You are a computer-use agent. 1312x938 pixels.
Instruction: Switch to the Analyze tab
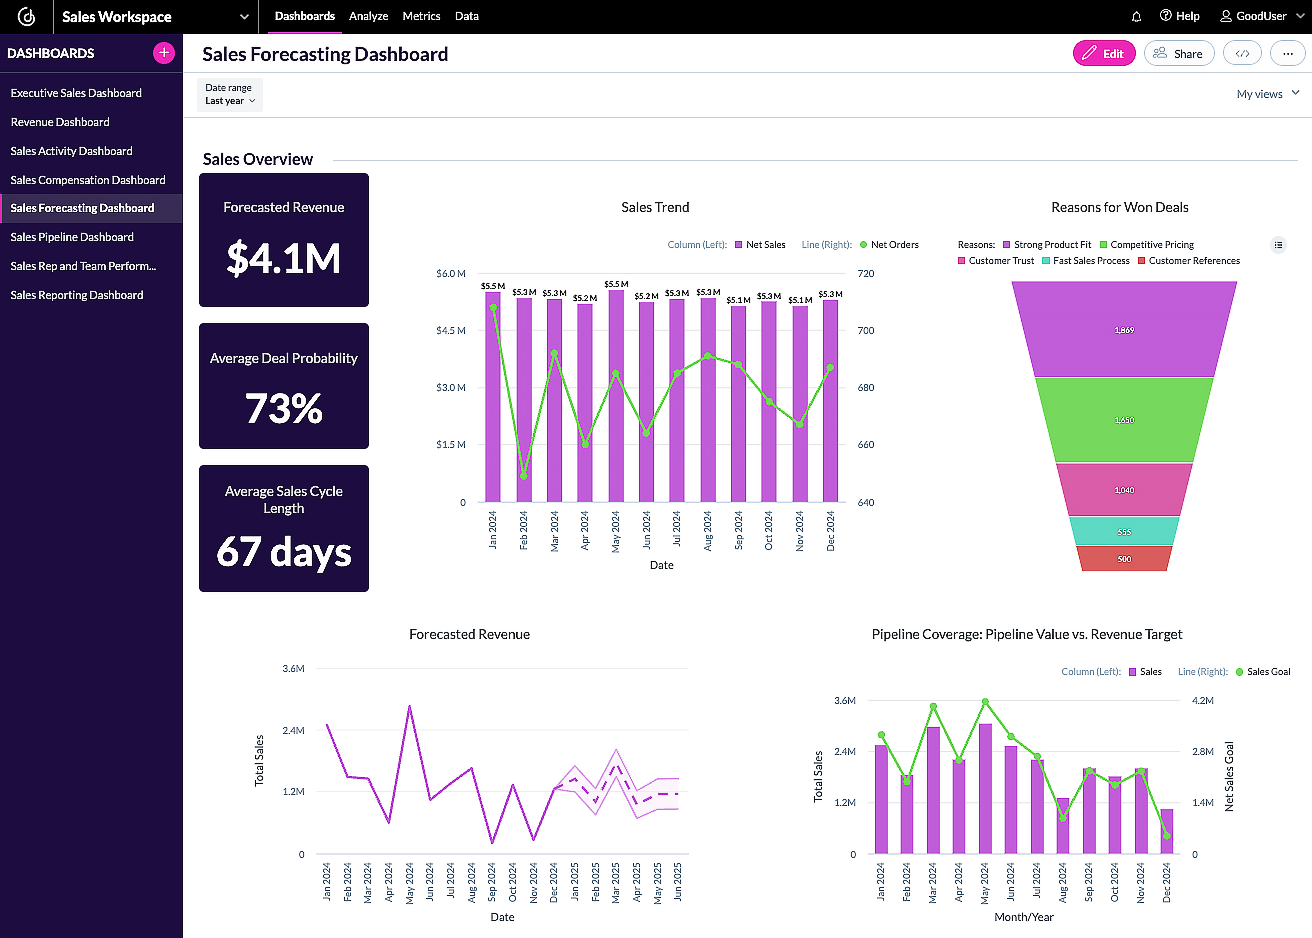point(368,16)
